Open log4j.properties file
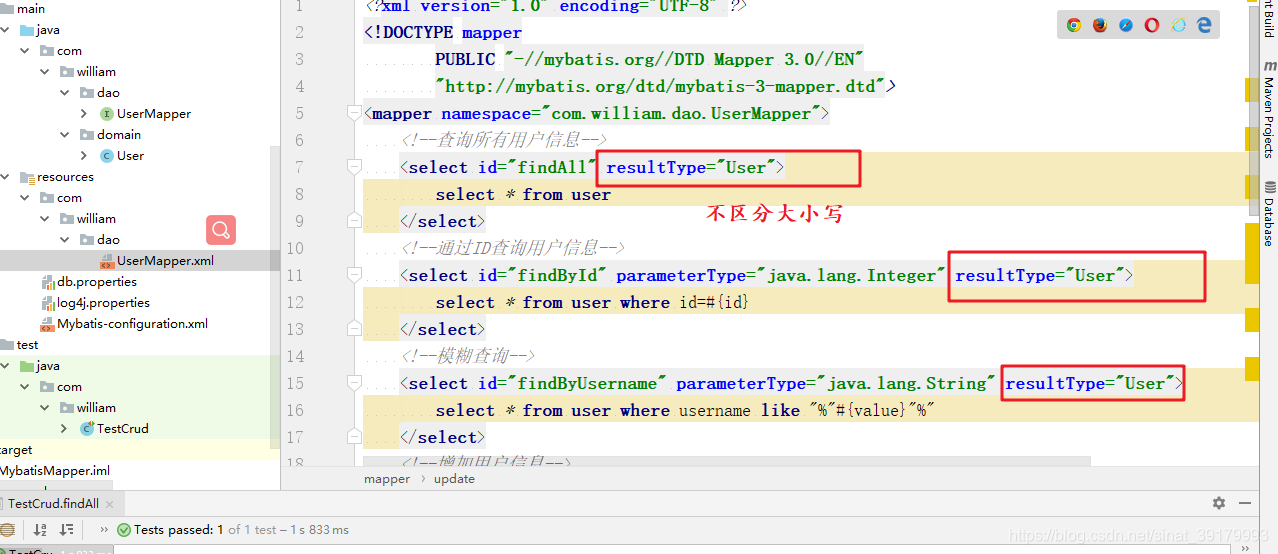Image resolution: width=1278 pixels, height=554 pixels. [x=103, y=303]
